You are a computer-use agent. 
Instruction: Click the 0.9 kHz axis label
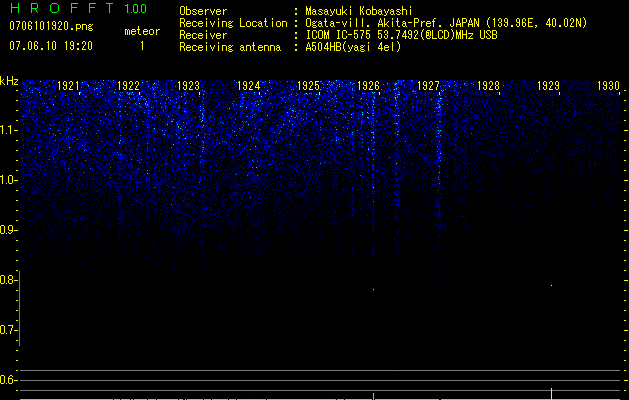(7, 230)
